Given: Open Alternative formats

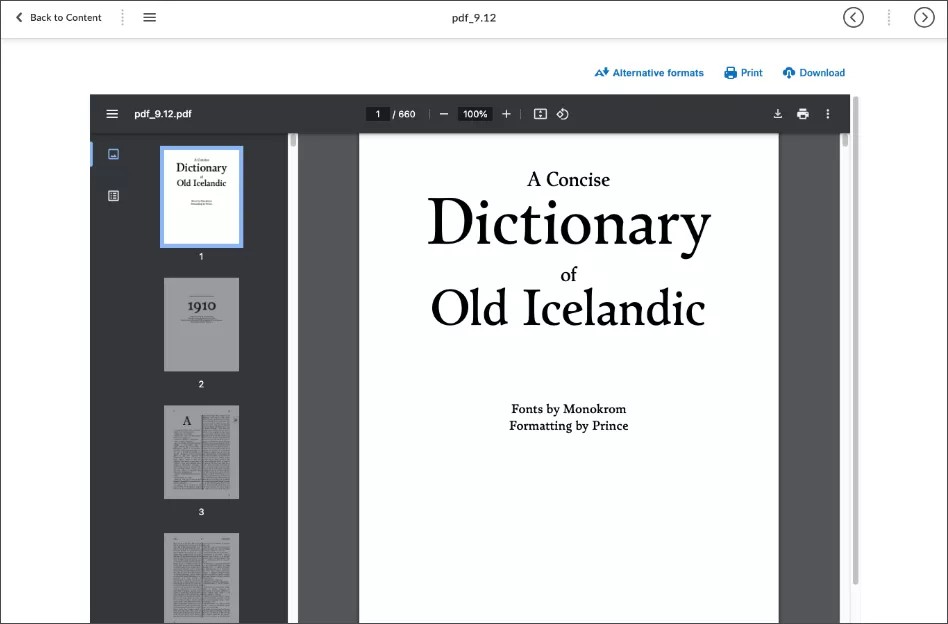Looking at the screenshot, I should click(x=649, y=73).
